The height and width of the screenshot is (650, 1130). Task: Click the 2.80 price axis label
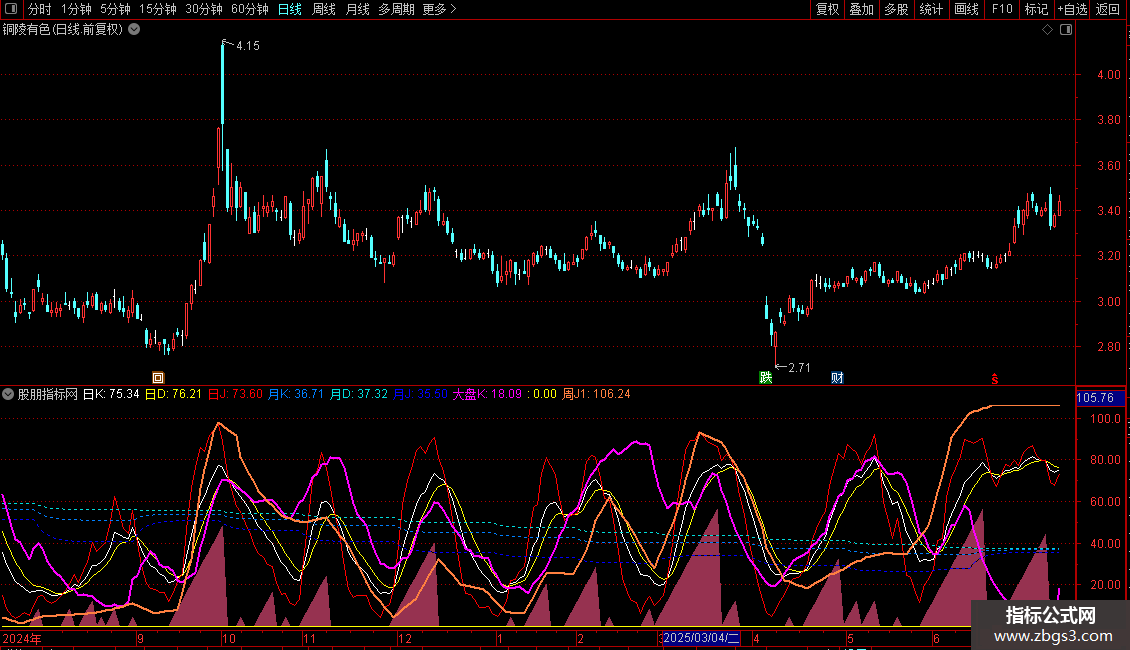[x=1108, y=346]
